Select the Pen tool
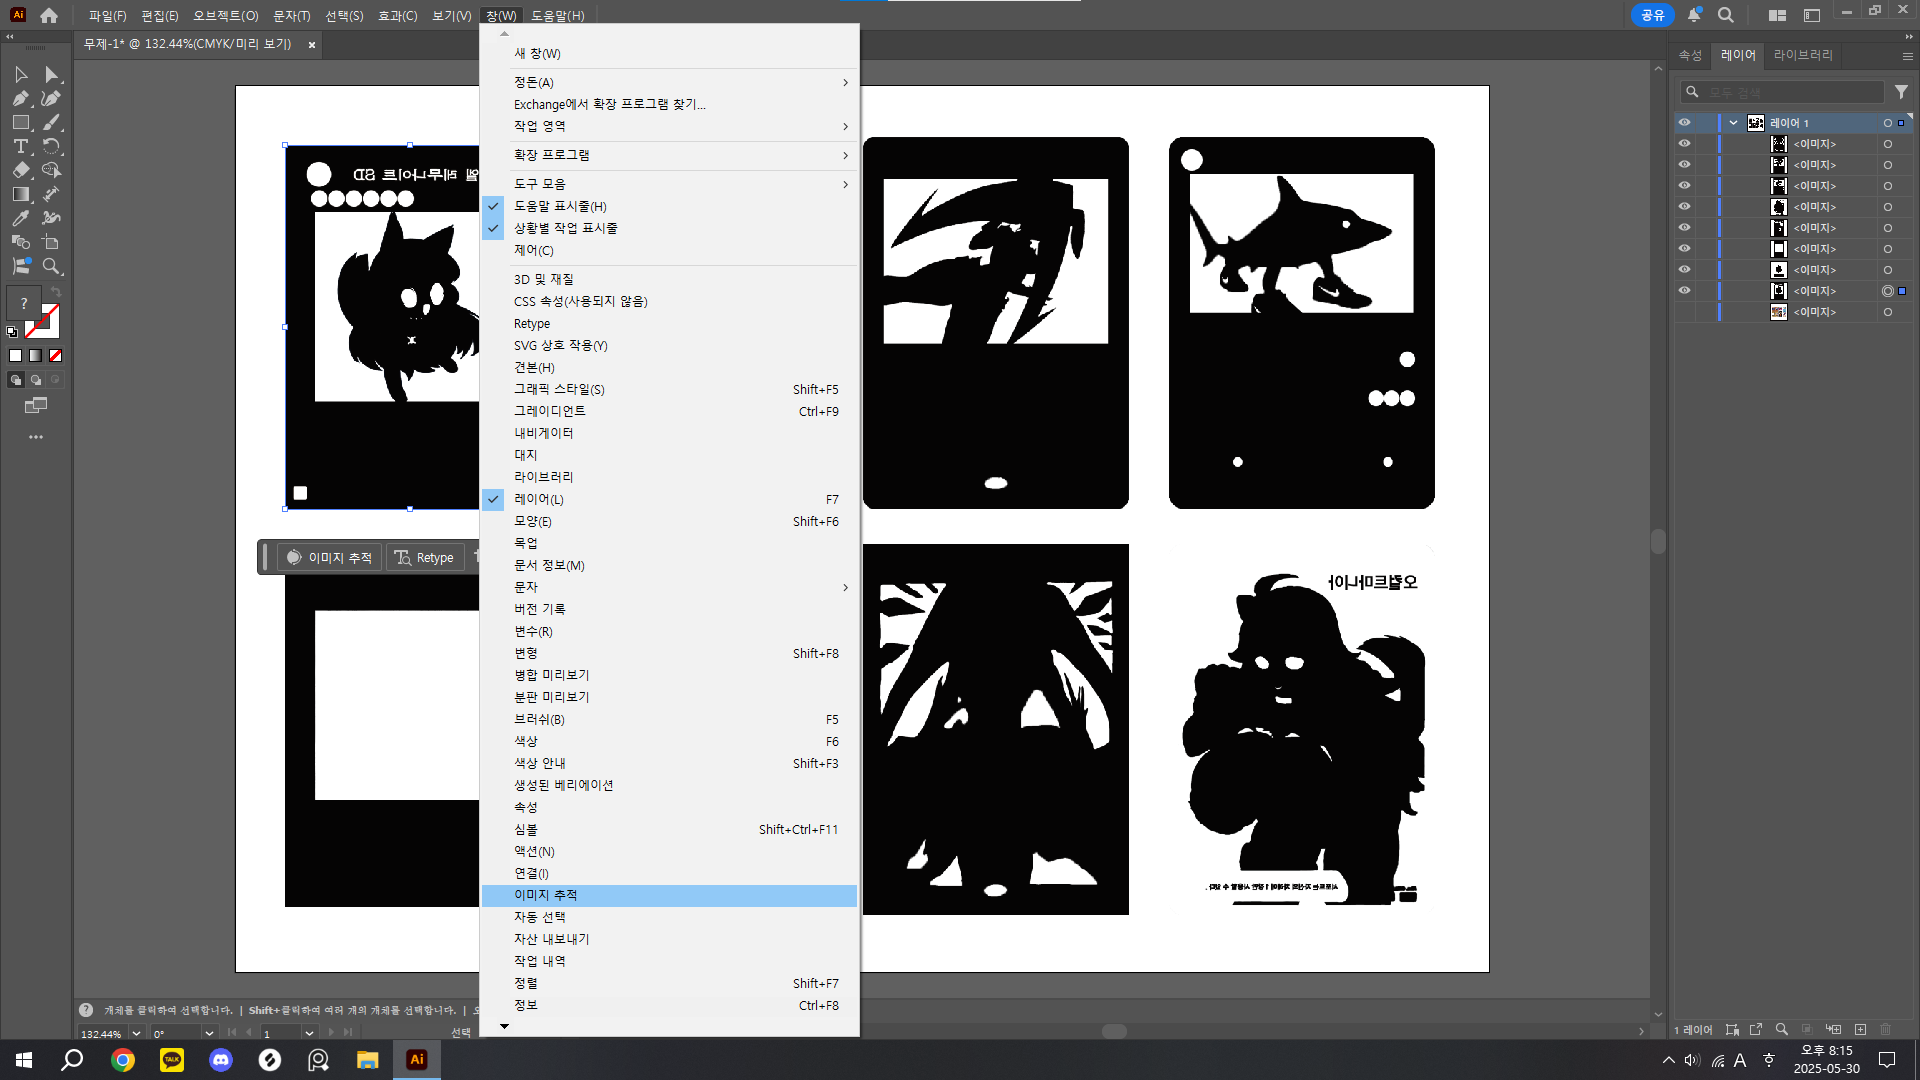The height and width of the screenshot is (1080, 1920). pos(20,99)
